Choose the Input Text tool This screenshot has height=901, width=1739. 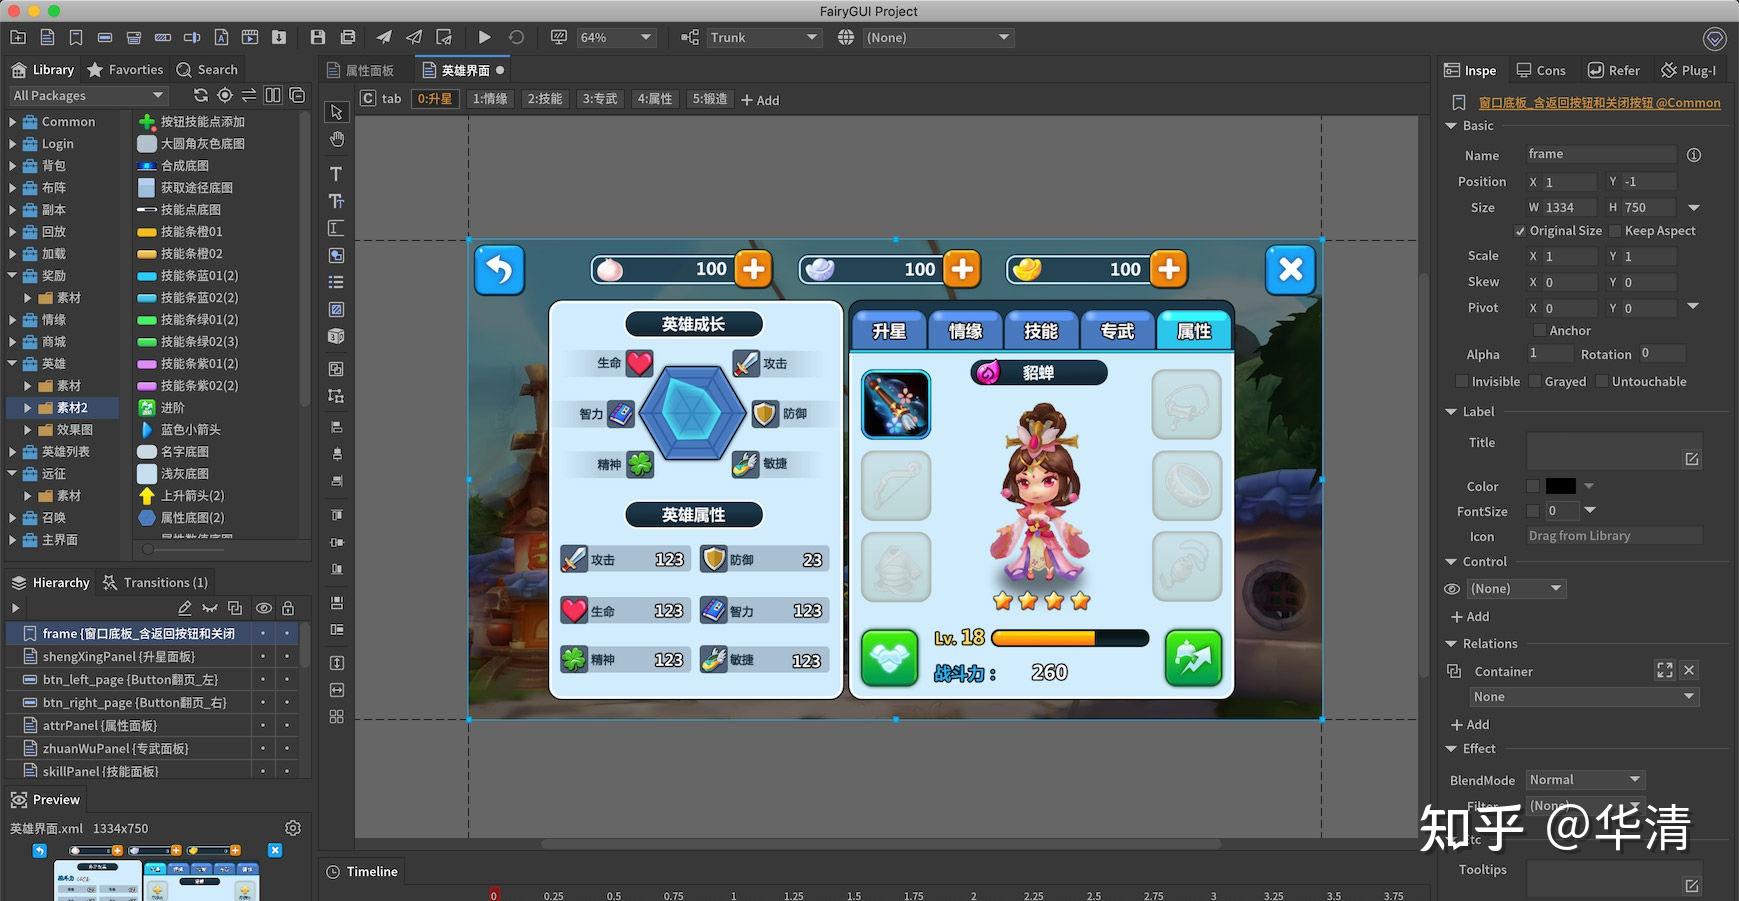click(x=336, y=228)
